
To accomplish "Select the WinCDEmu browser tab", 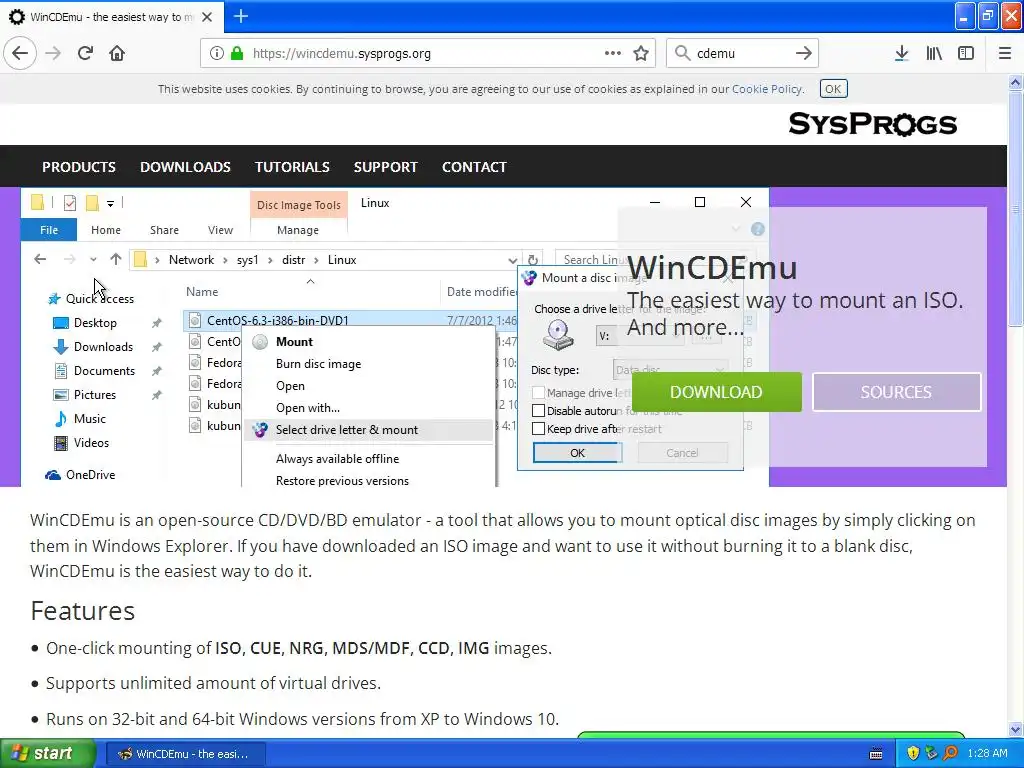I will point(111,17).
